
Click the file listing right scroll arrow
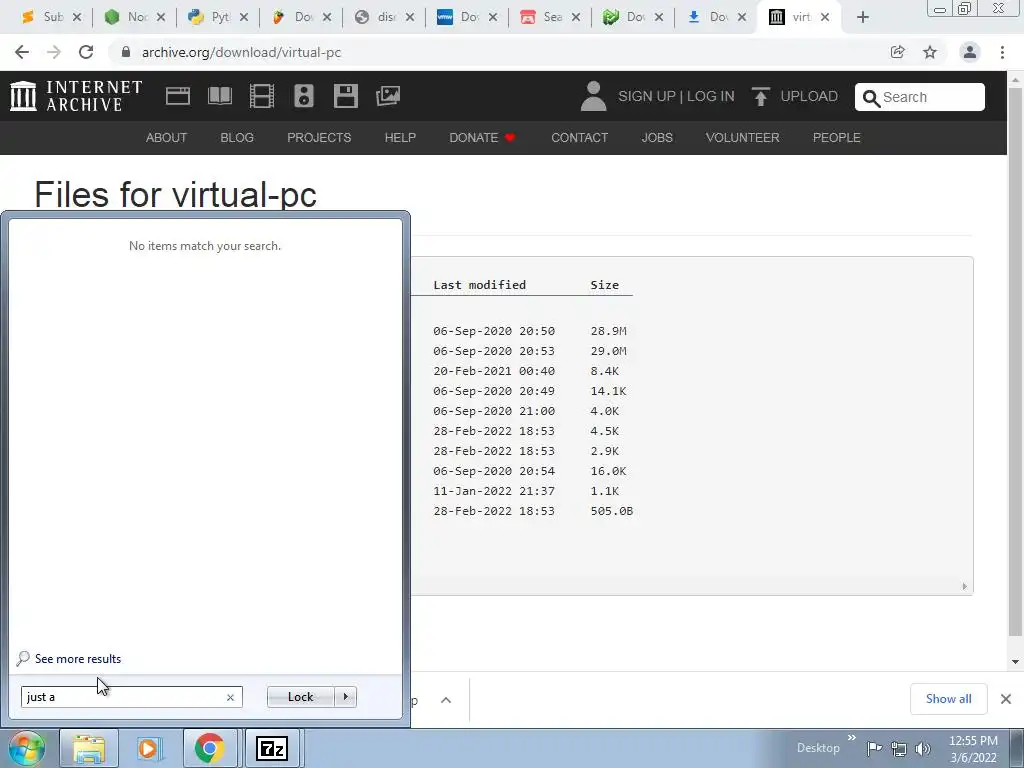[x=965, y=586]
